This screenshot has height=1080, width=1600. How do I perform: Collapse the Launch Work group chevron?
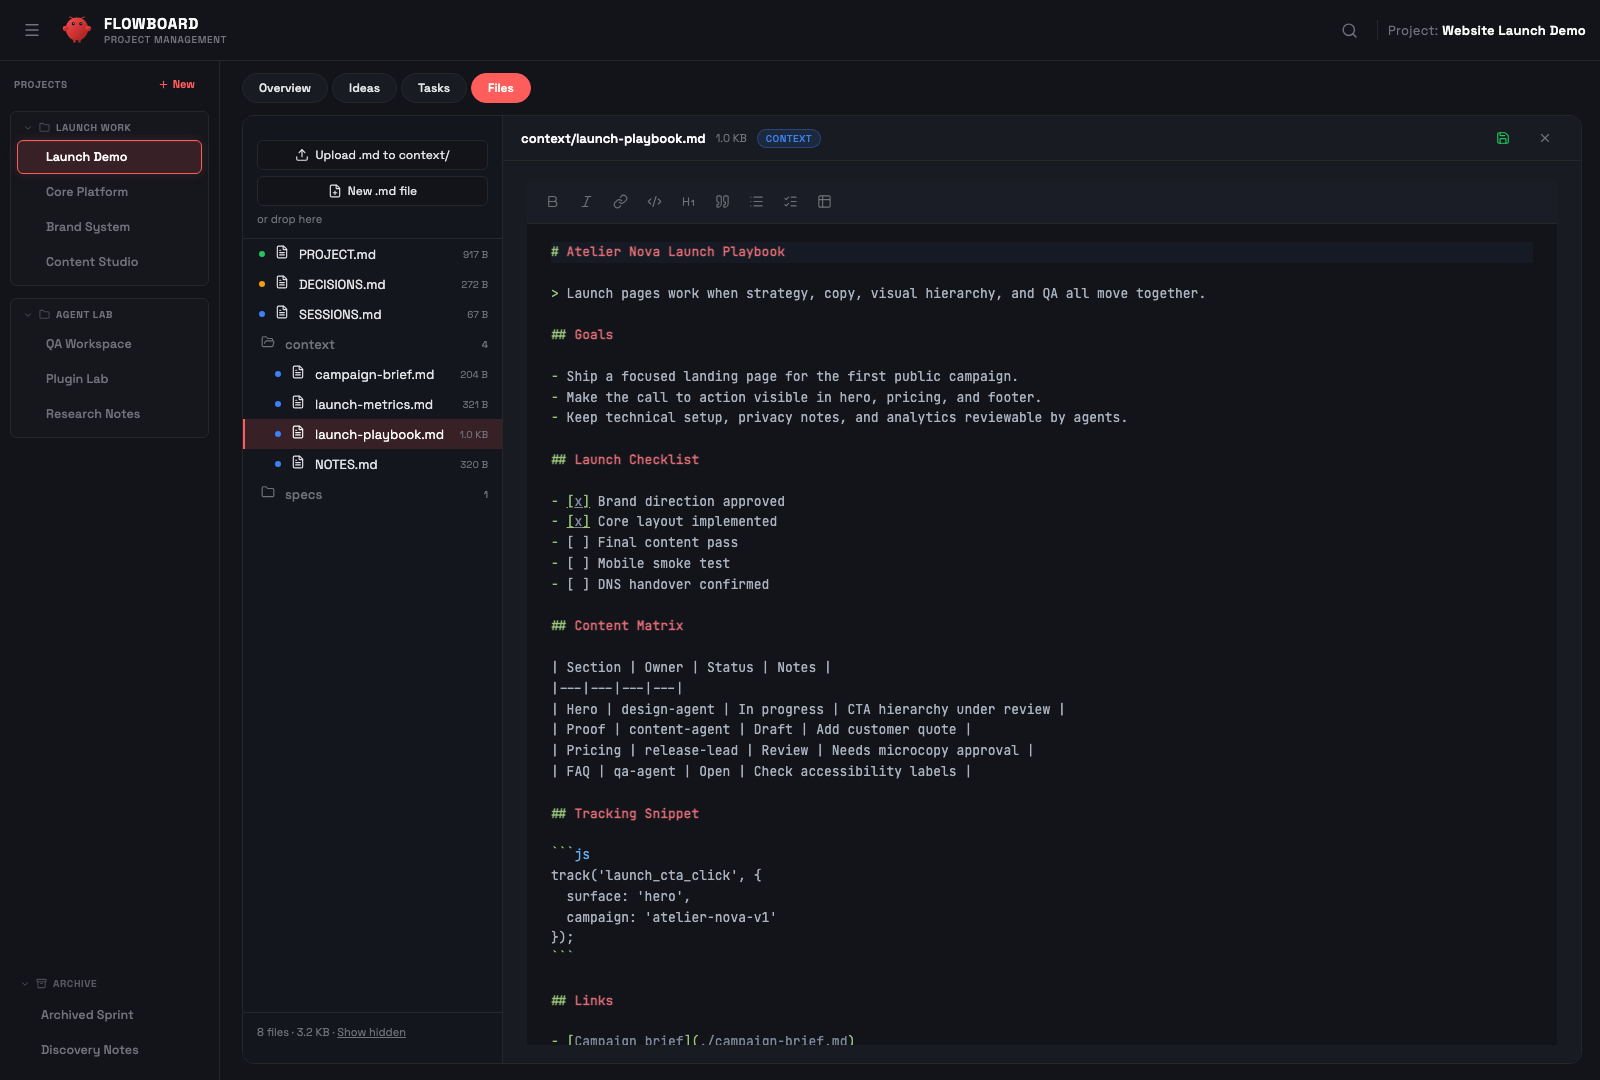tap(28, 127)
